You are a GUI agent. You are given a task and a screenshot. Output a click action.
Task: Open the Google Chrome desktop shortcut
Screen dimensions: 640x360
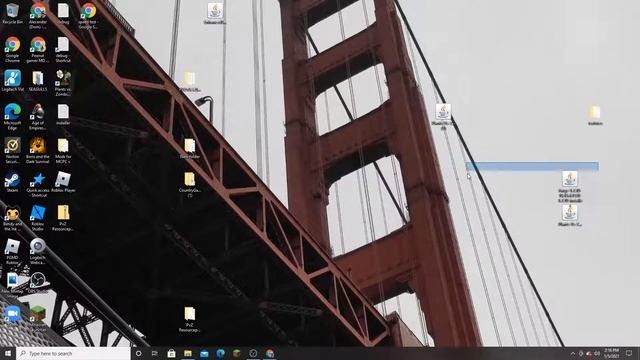point(12,49)
